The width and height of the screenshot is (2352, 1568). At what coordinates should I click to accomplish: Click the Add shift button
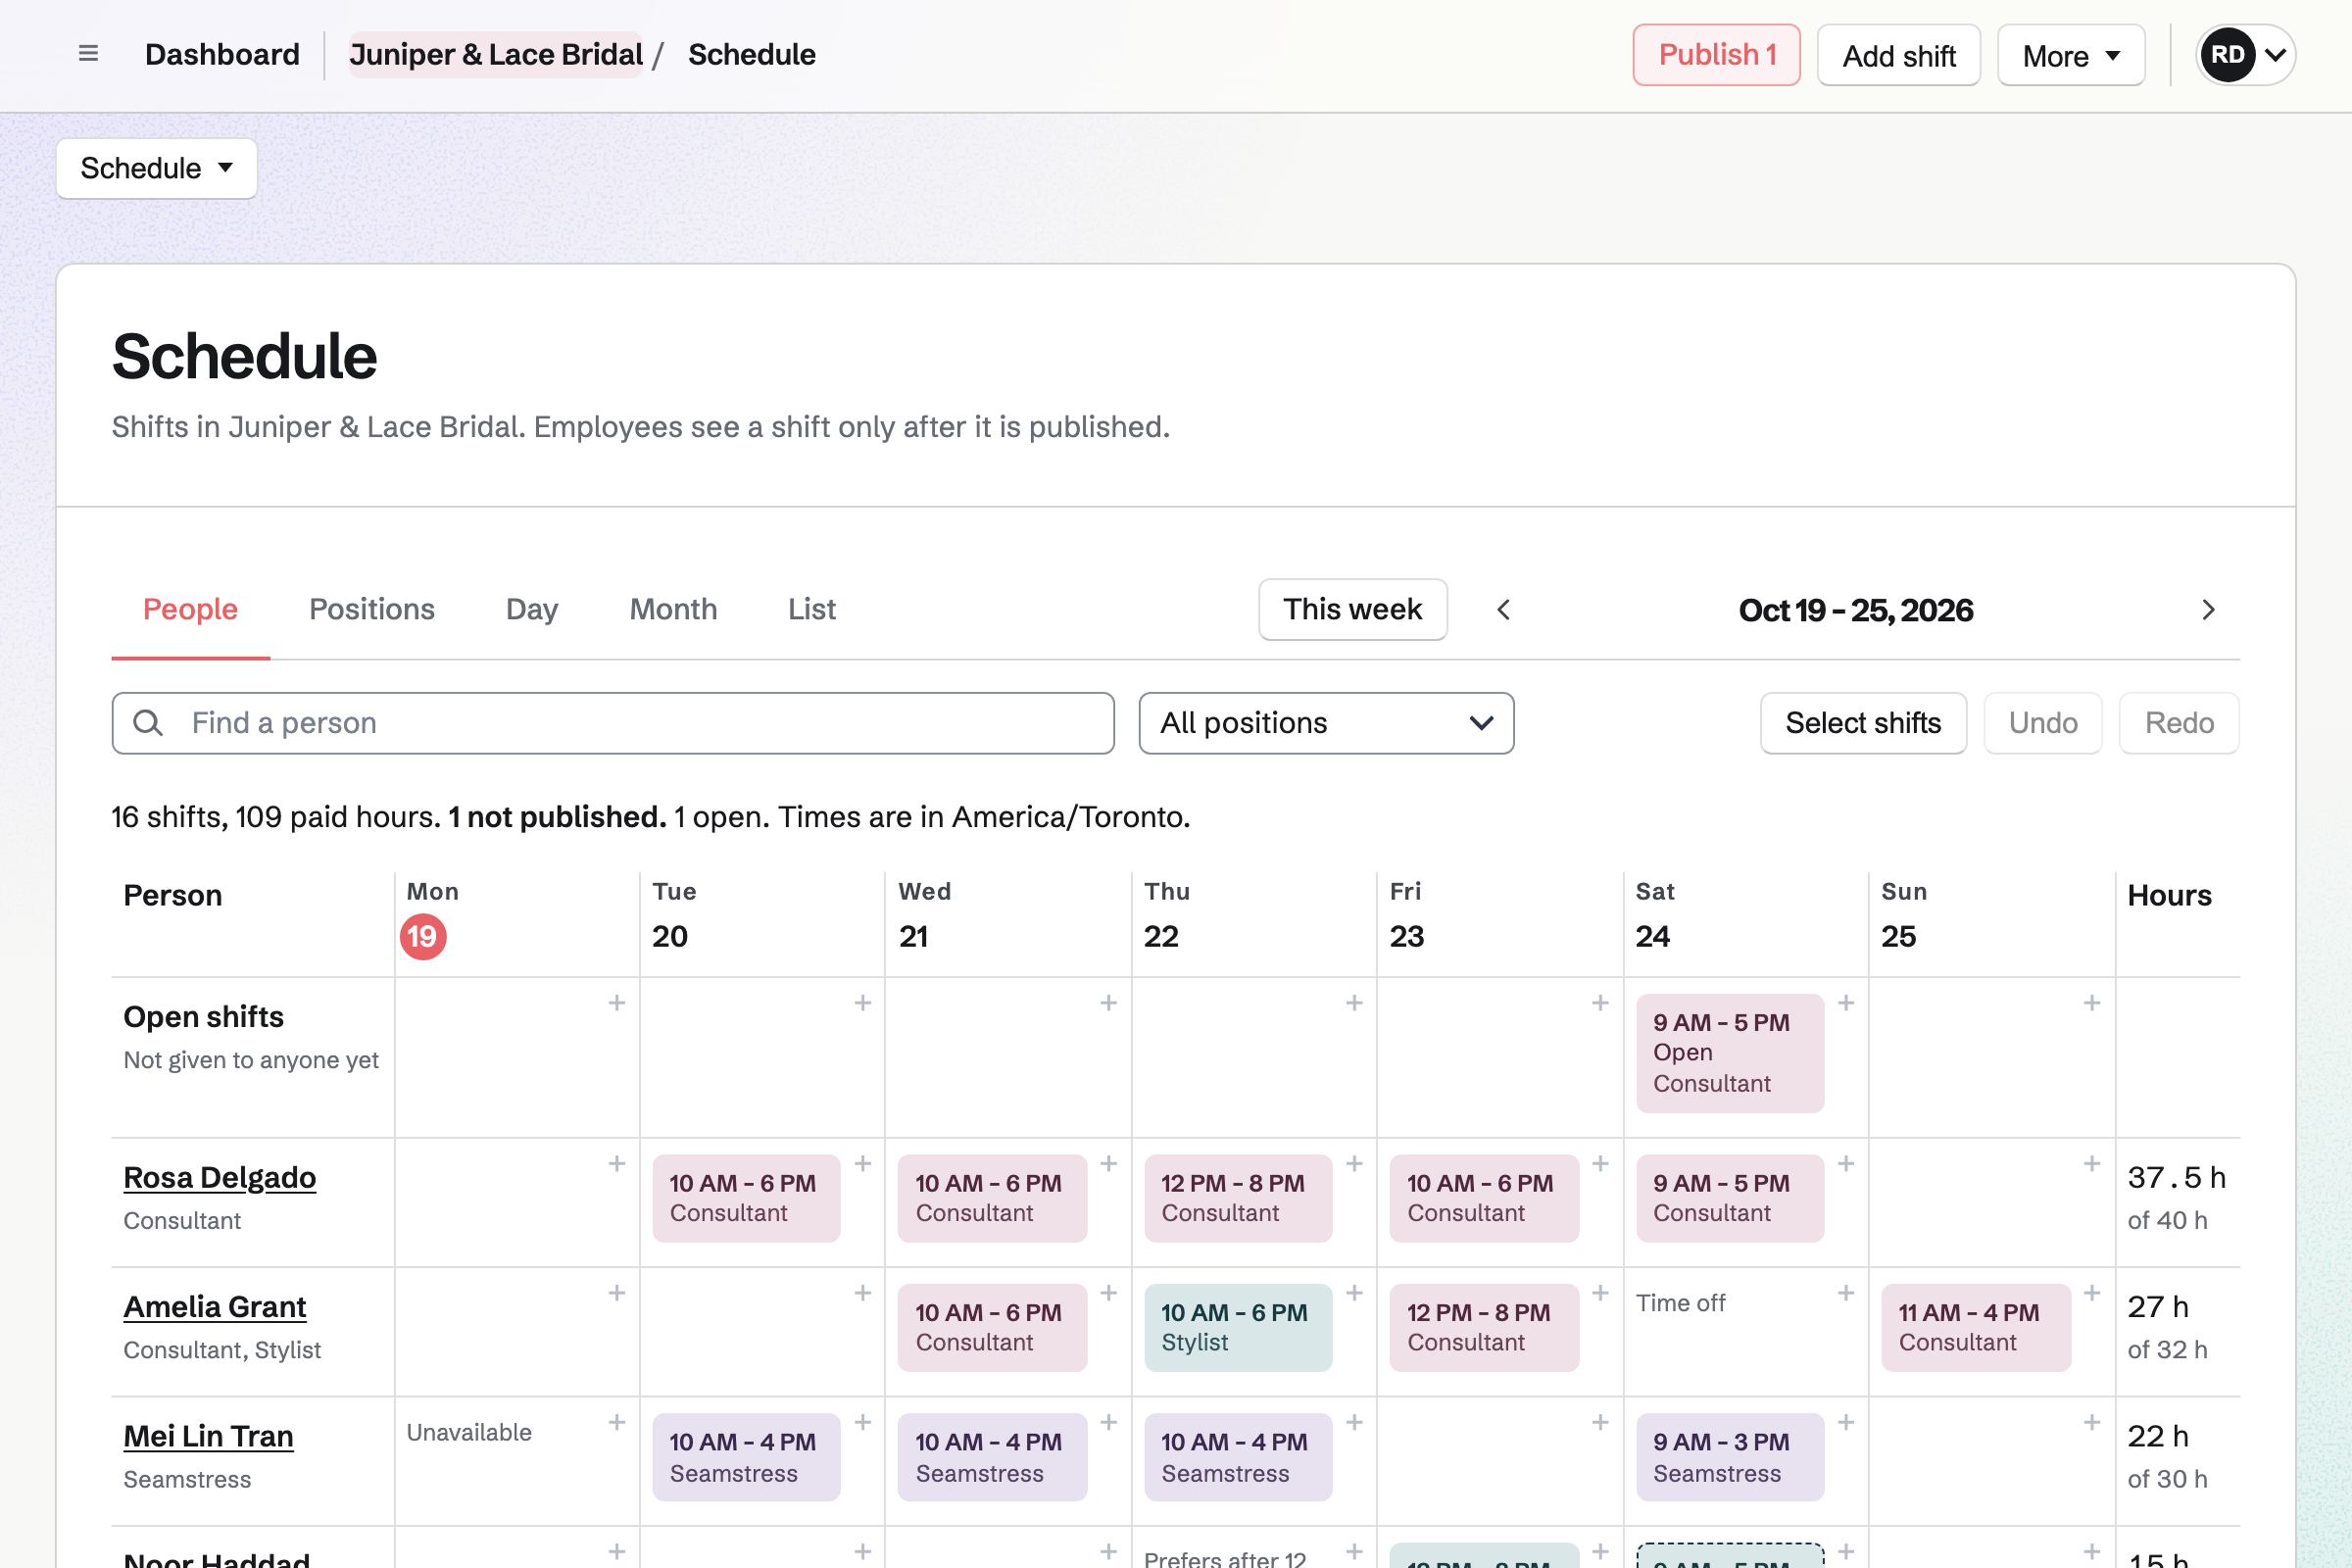pos(1899,55)
